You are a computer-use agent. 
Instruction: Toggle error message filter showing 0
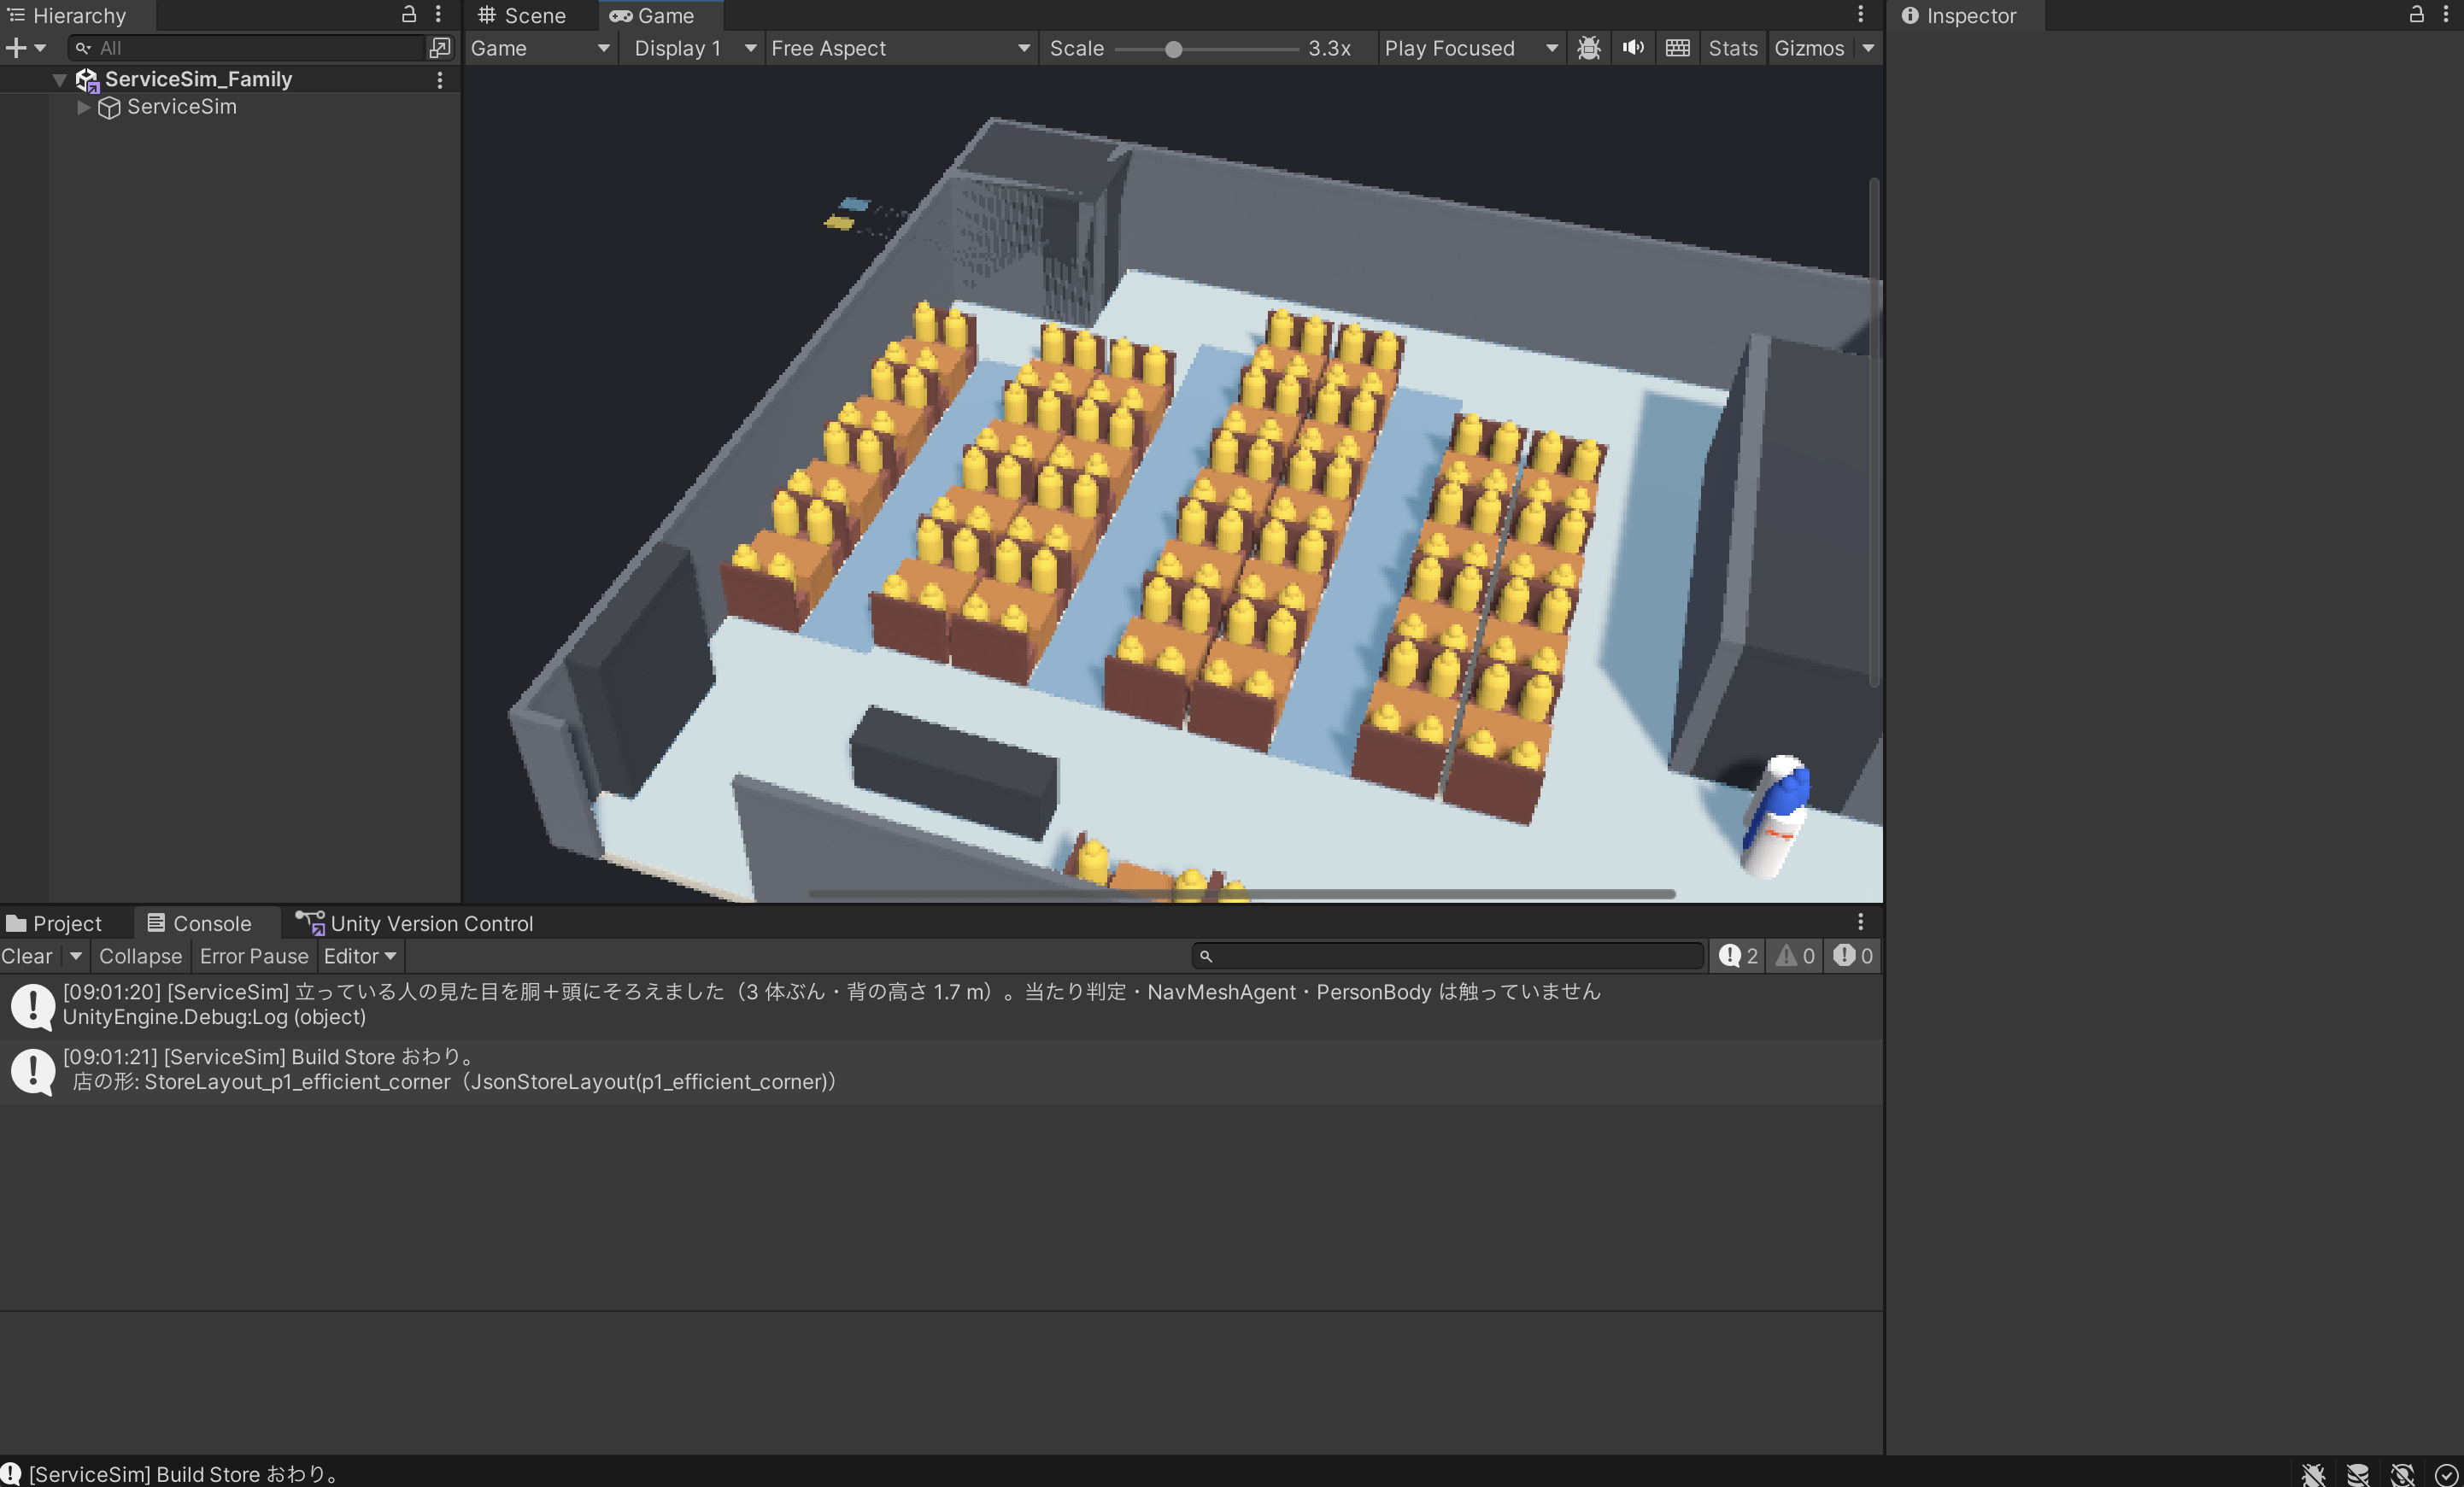pos(1852,955)
